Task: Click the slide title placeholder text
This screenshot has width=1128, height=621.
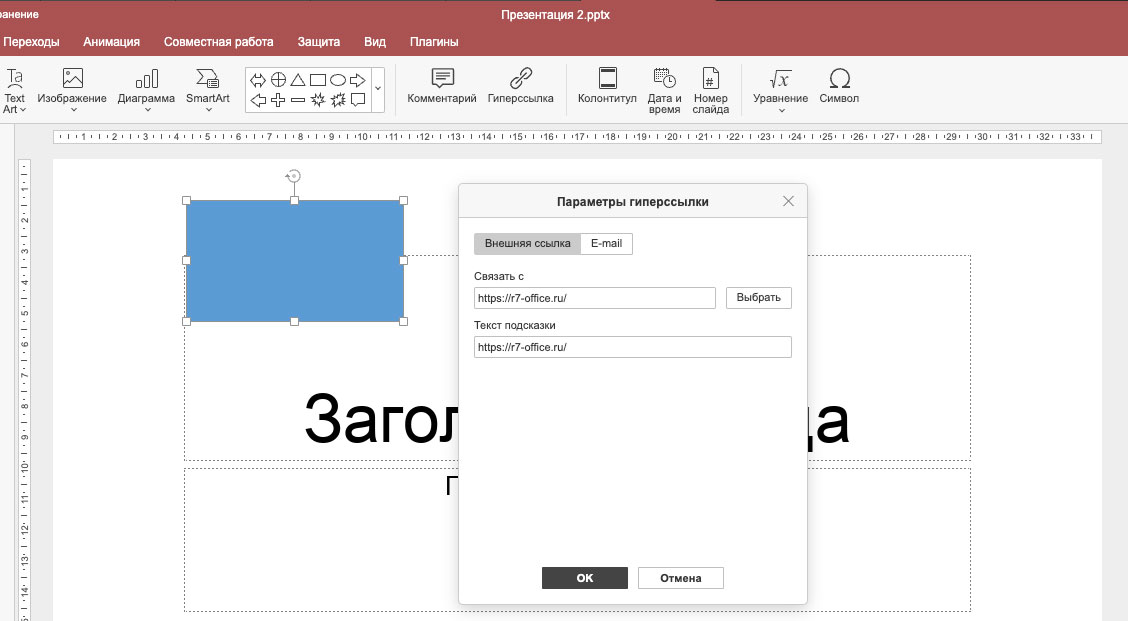Action: [380, 420]
